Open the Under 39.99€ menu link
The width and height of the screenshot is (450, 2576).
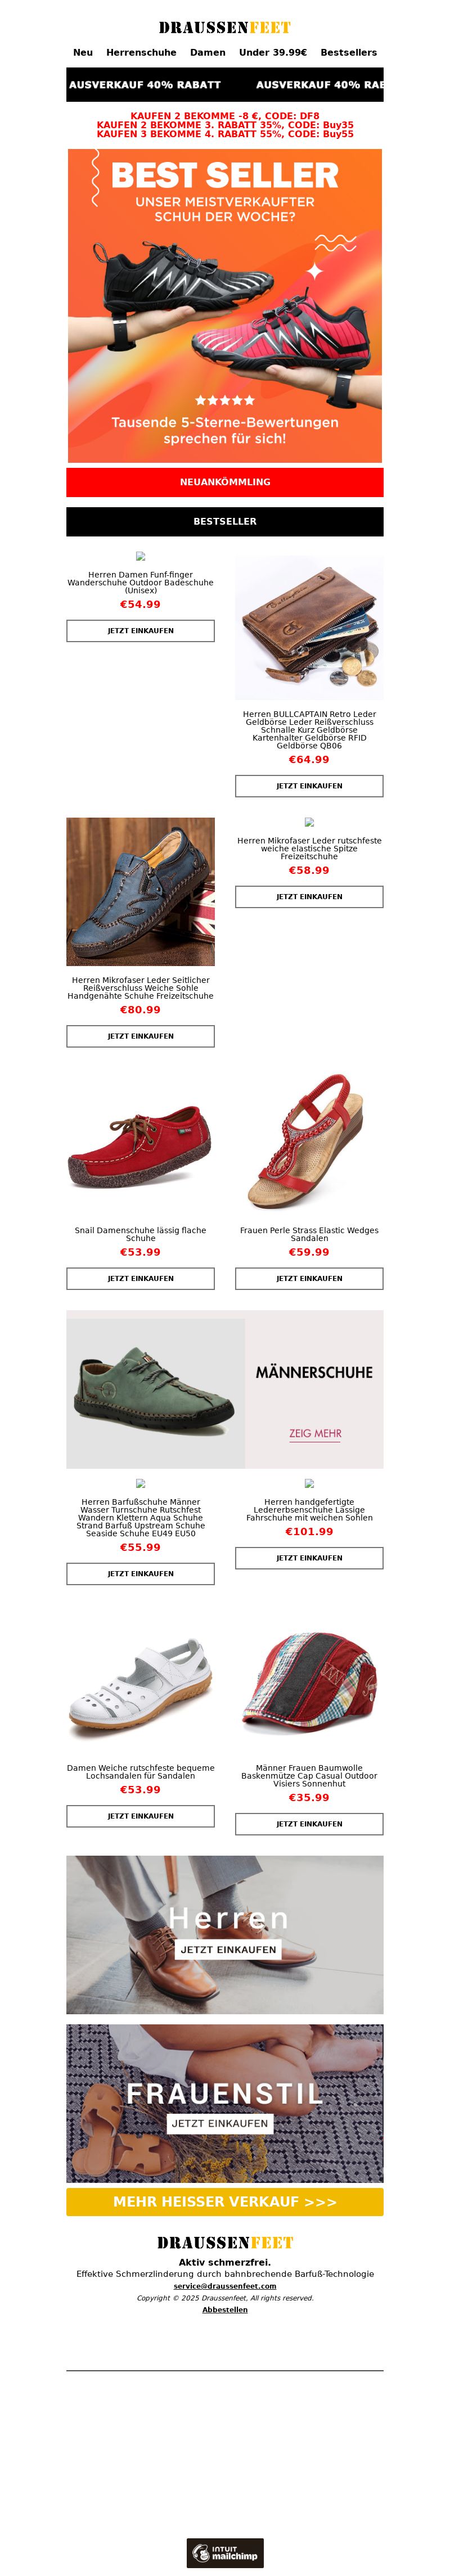pos(273,52)
